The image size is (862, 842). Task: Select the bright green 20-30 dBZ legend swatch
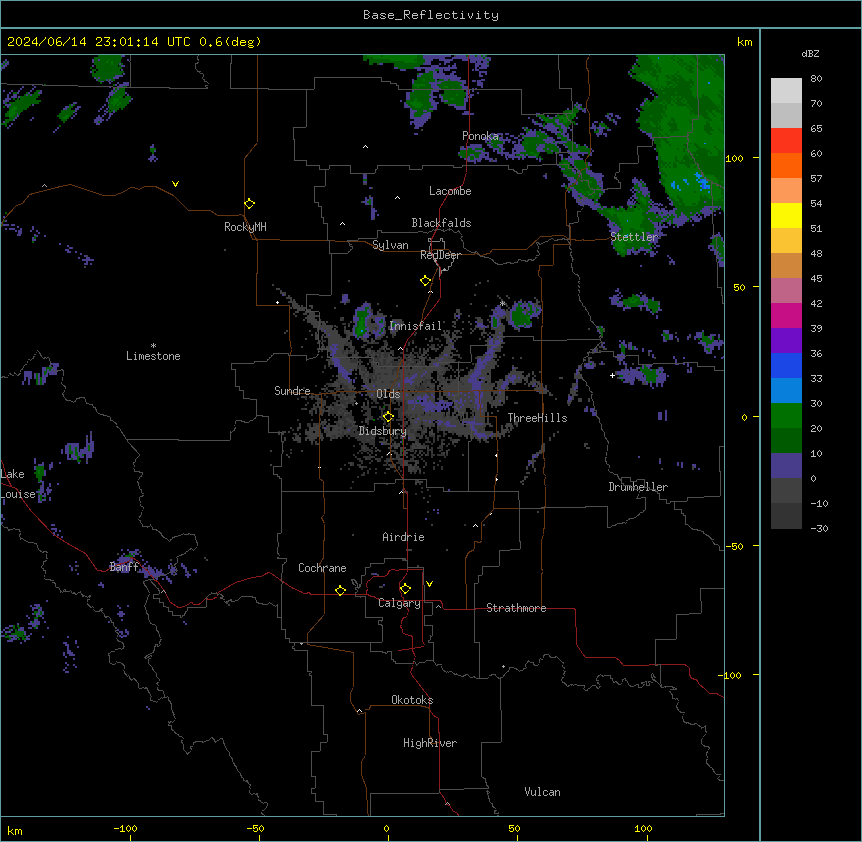click(786, 416)
